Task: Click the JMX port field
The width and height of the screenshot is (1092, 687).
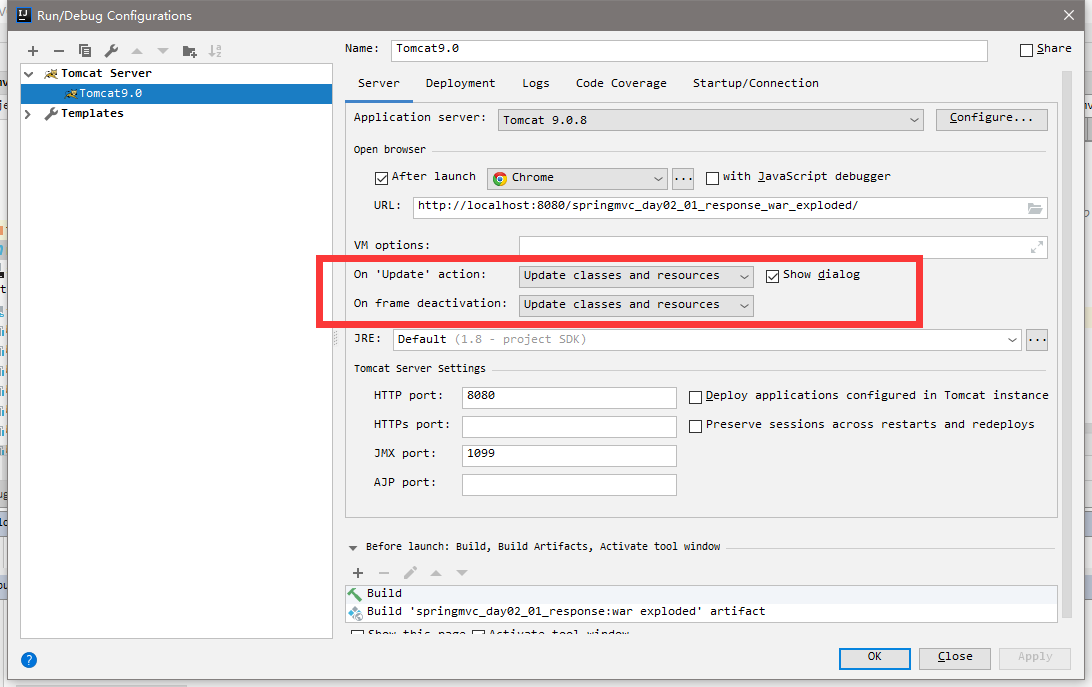Action: point(569,456)
